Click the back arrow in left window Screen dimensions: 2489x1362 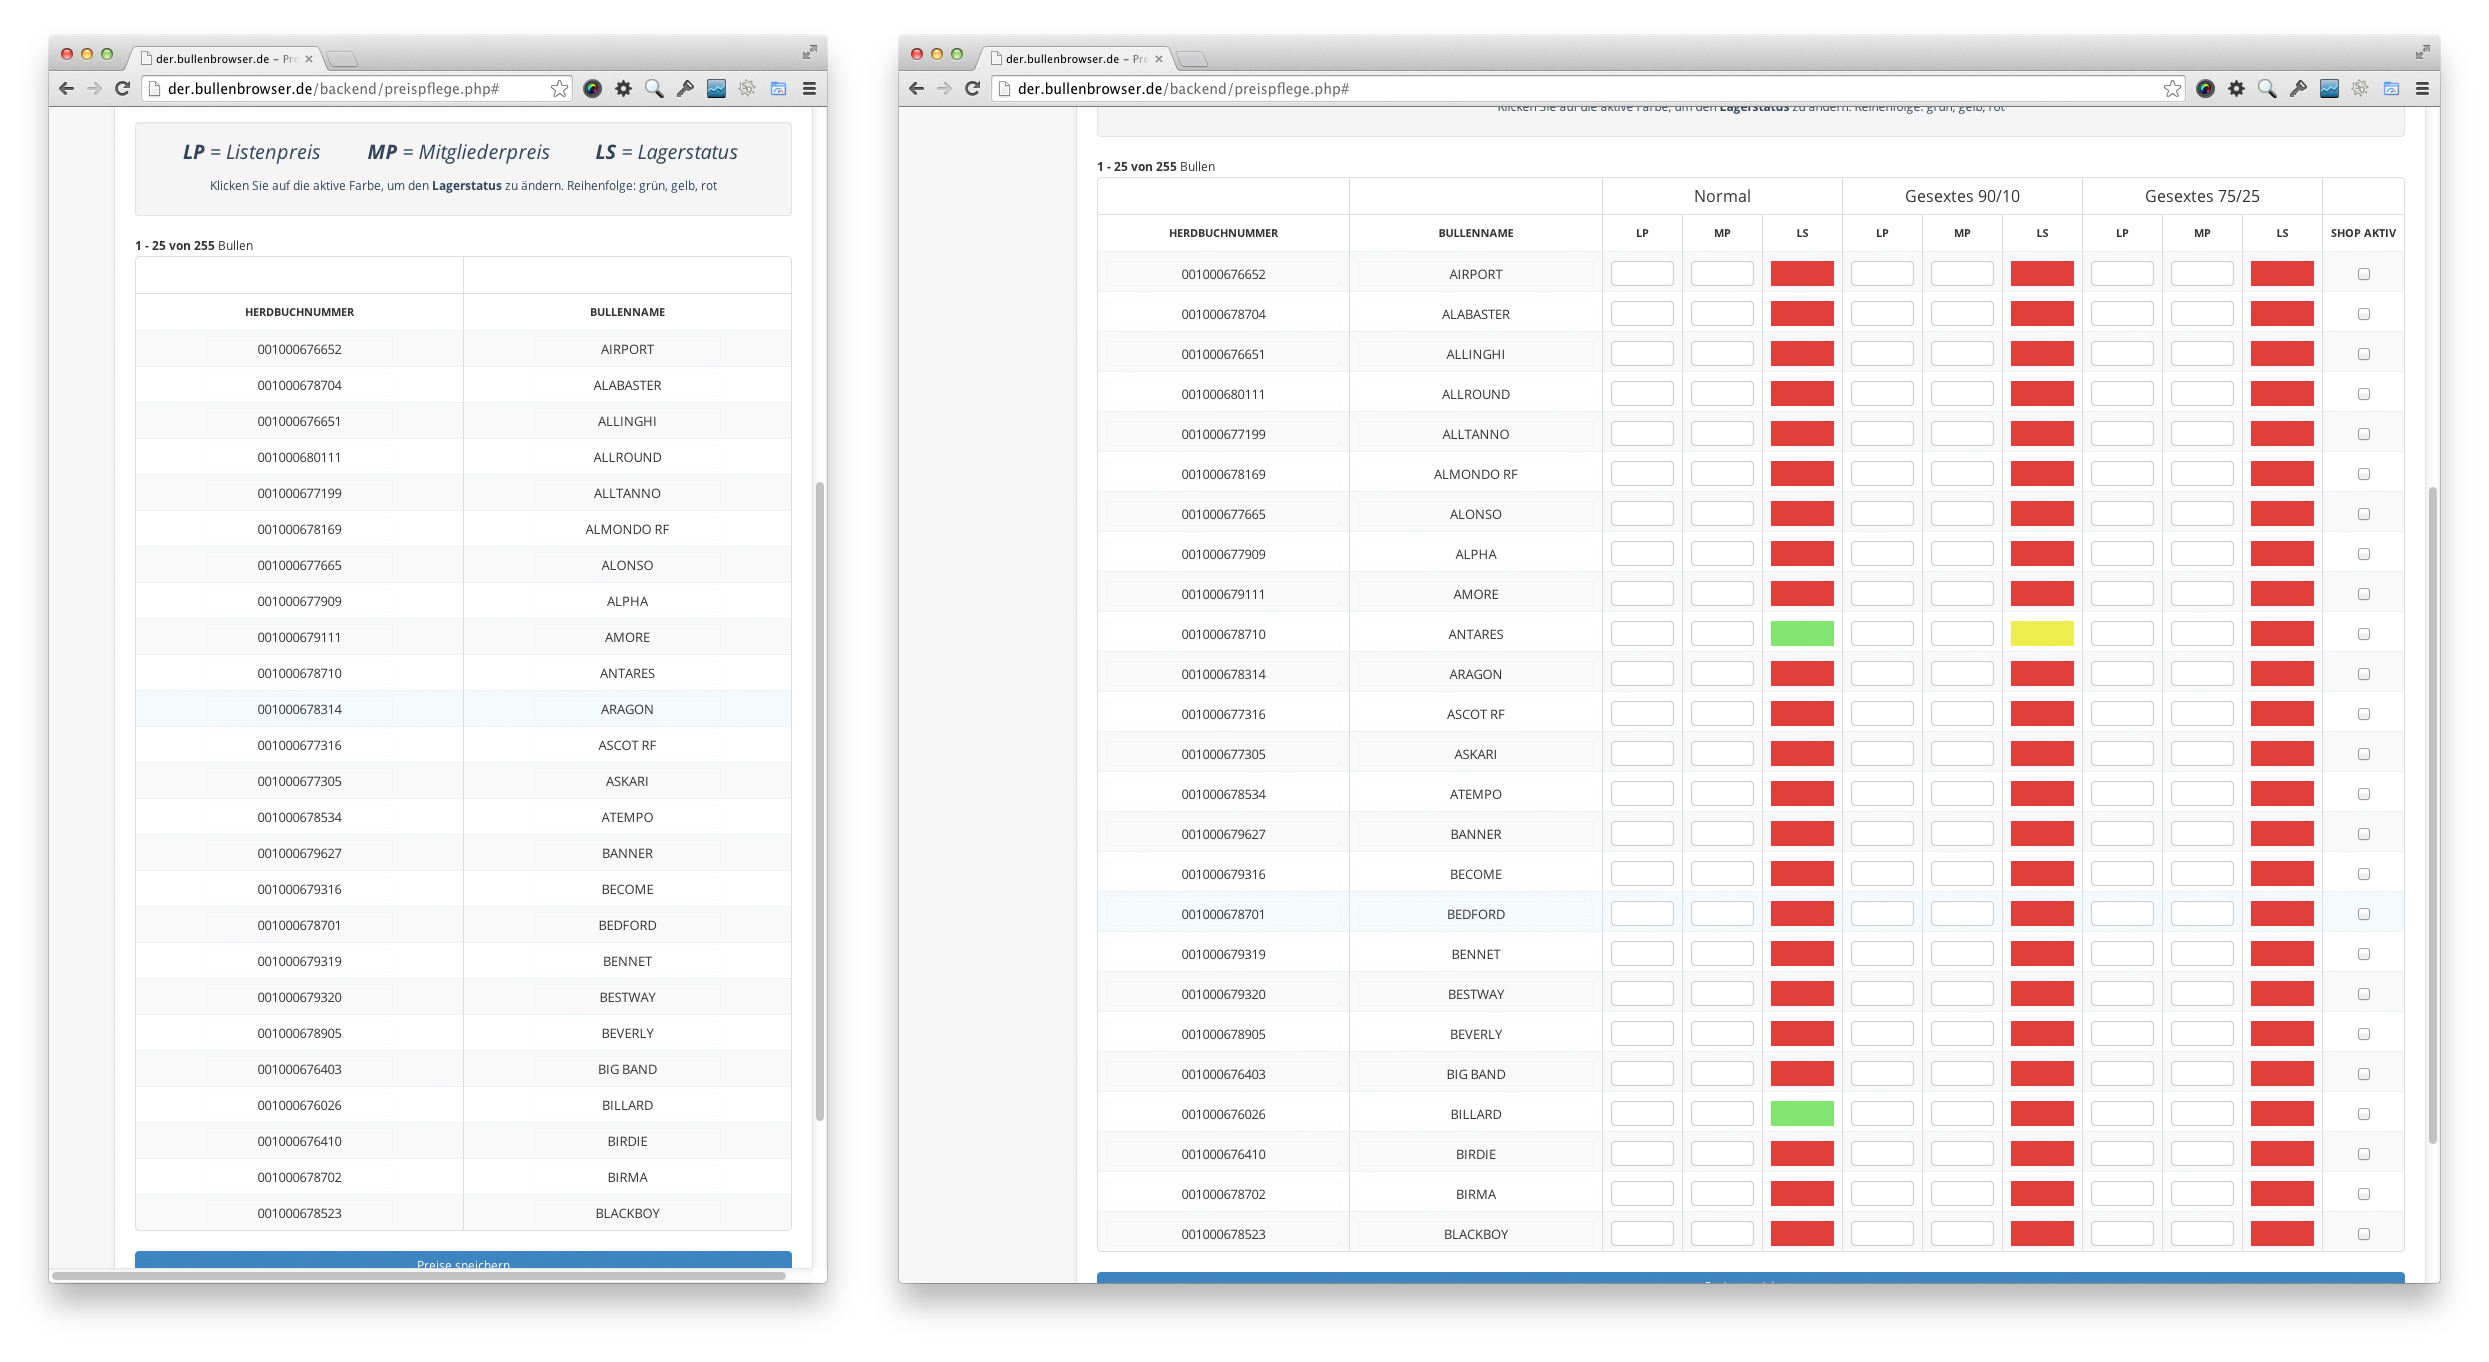66,89
